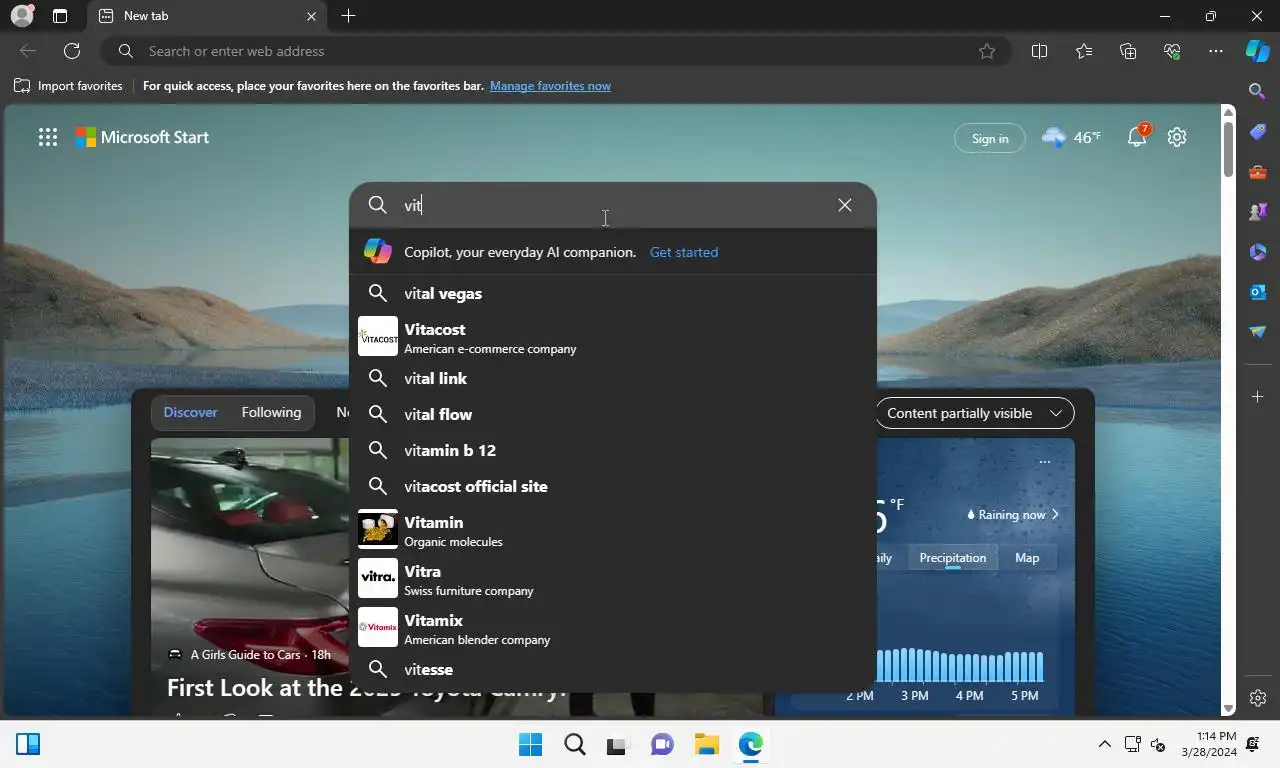Select suggestion vitacost official site
The height and width of the screenshot is (768, 1280).
click(612, 486)
